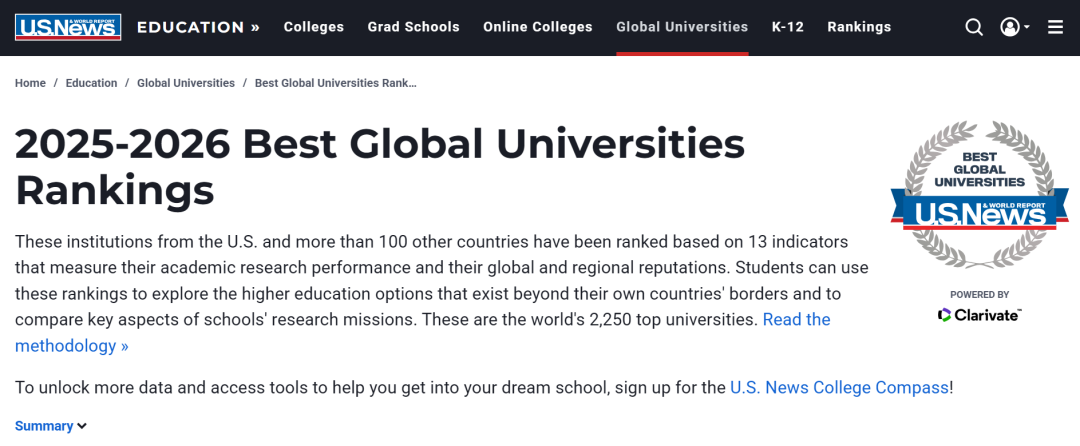1080x446 pixels.
Task: Open the EDUCATION » section menu
Action: point(198,27)
